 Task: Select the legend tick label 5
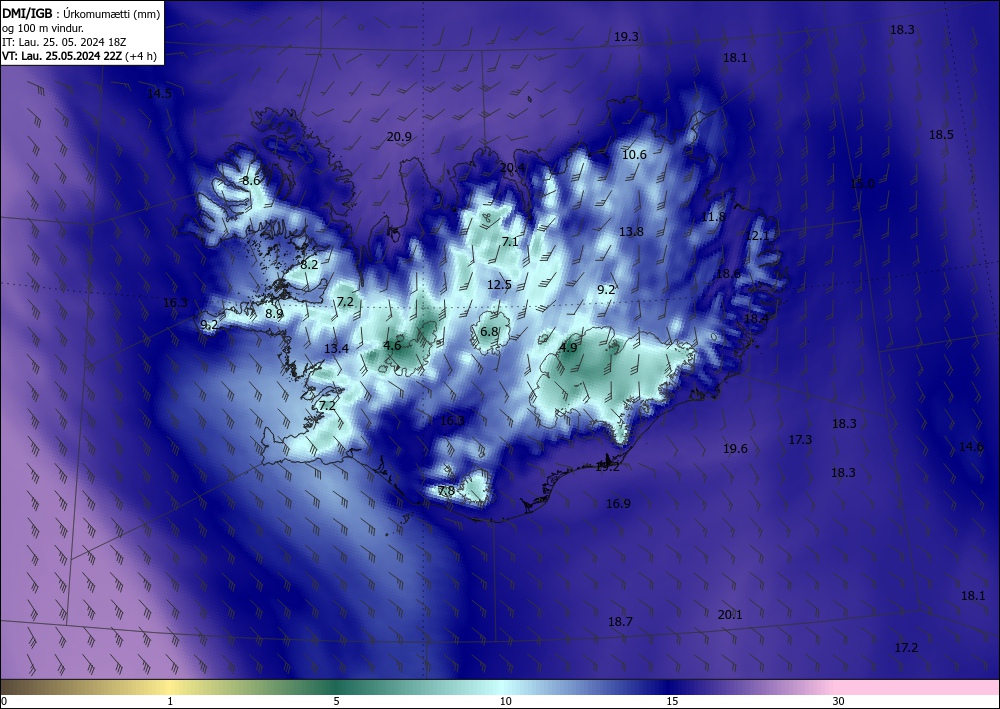(x=336, y=701)
